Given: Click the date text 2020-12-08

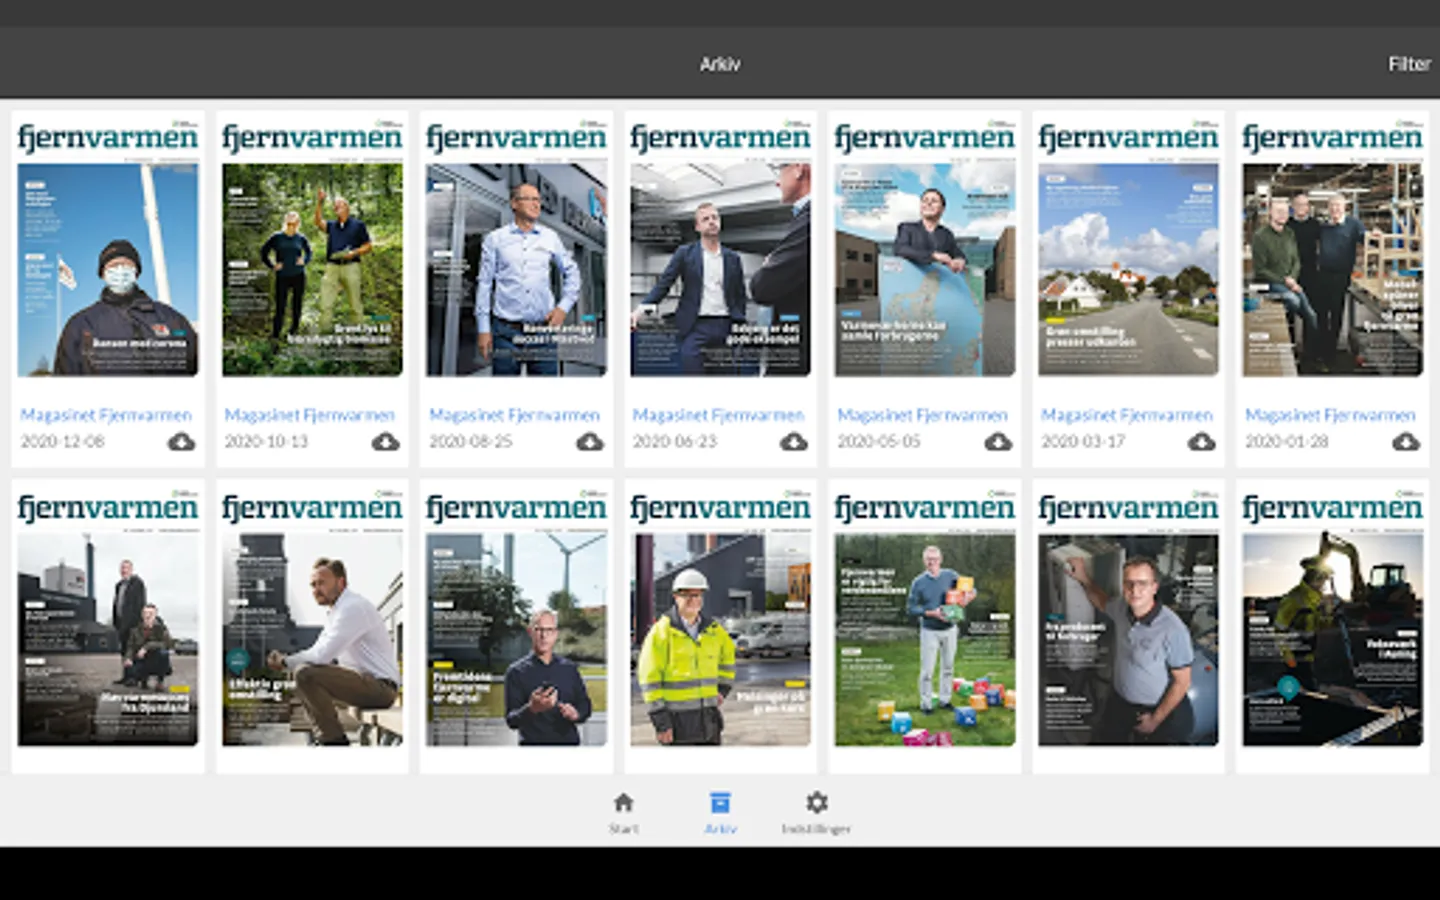Looking at the screenshot, I should [62, 441].
